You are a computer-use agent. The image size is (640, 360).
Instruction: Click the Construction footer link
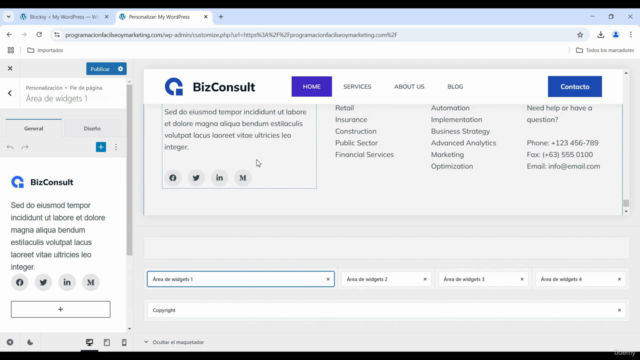356,131
